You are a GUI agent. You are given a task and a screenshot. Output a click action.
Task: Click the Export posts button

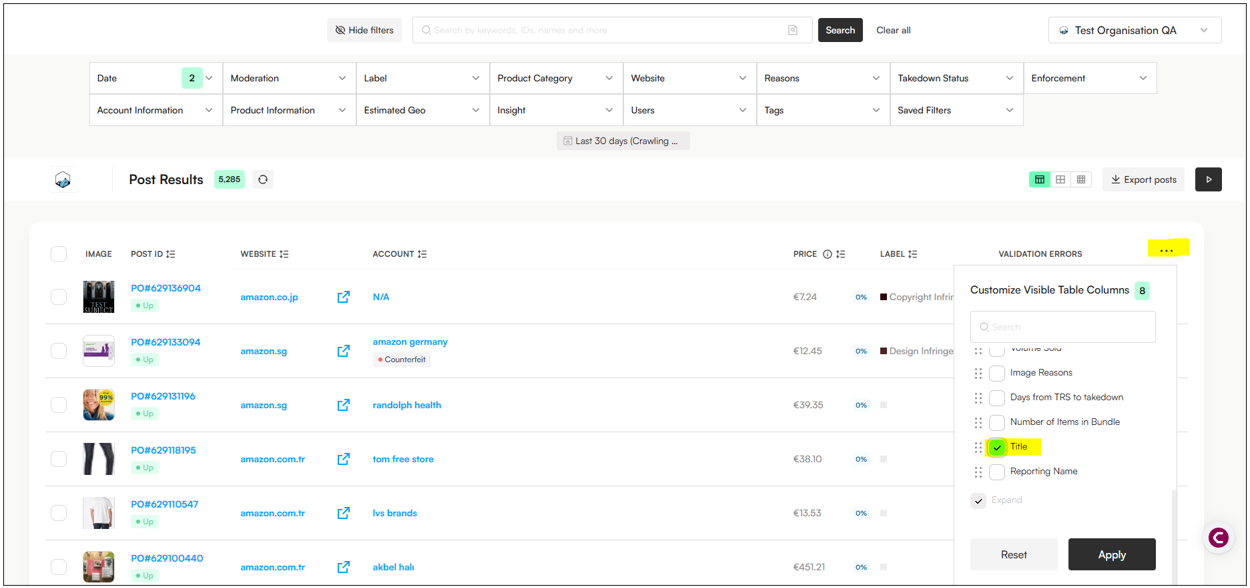click(x=1144, y=180)
